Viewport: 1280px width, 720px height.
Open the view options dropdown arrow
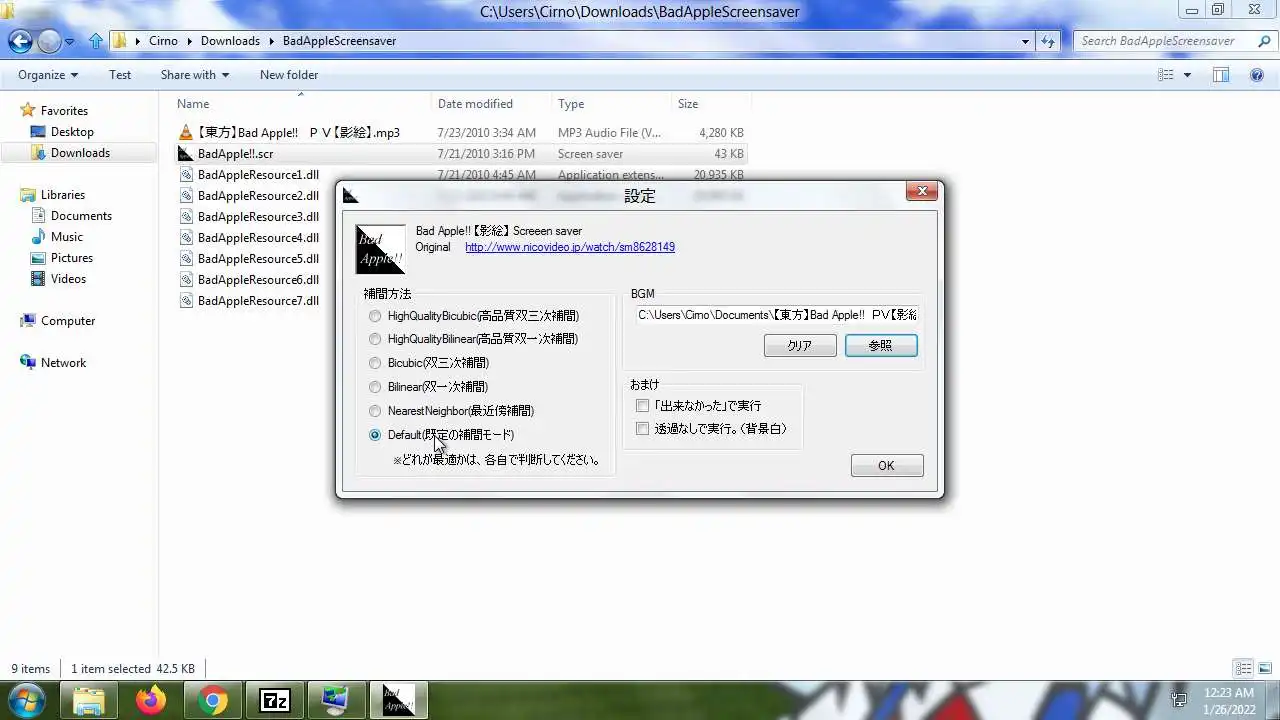click(x=1187, y=75)
